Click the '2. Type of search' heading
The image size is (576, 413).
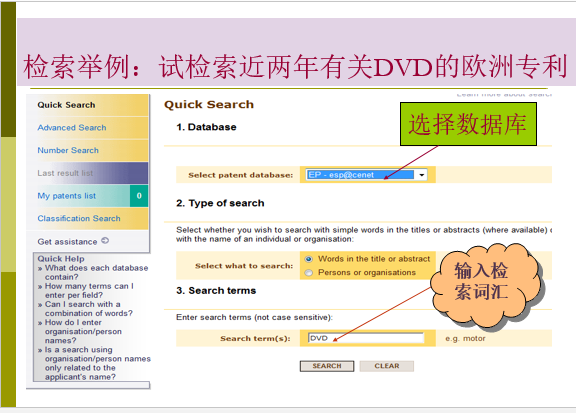tap(220, 203)
